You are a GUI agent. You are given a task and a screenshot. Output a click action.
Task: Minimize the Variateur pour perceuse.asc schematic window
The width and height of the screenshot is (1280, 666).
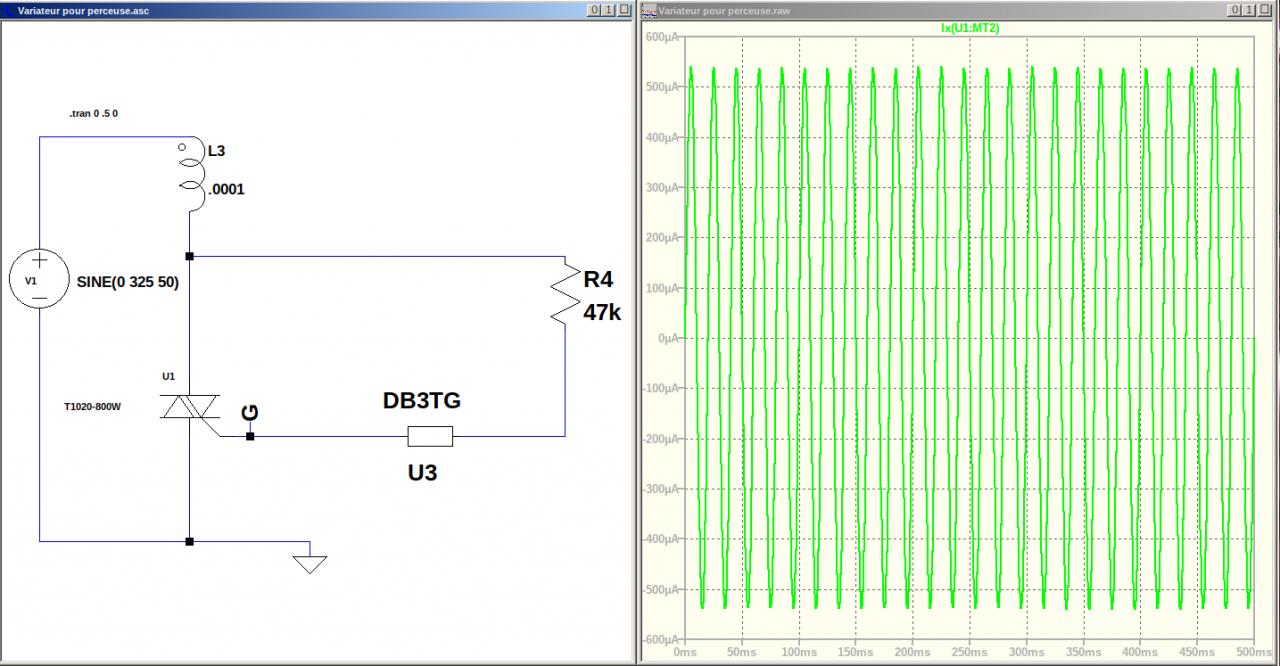pyautogui.click(x=594, y=9)
